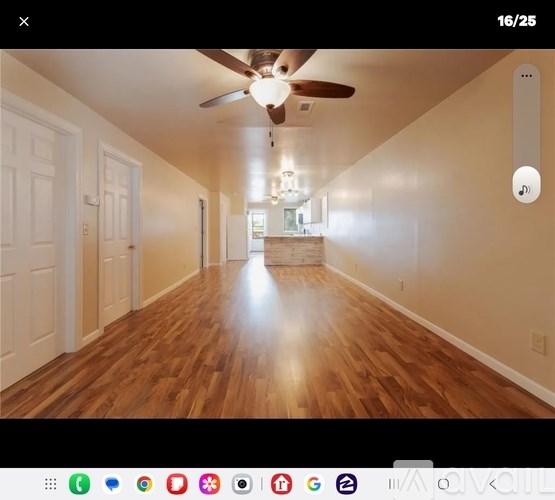Open the red Samsung Notes app
This screenshot has height=500, width=555.
coord(177,484)
